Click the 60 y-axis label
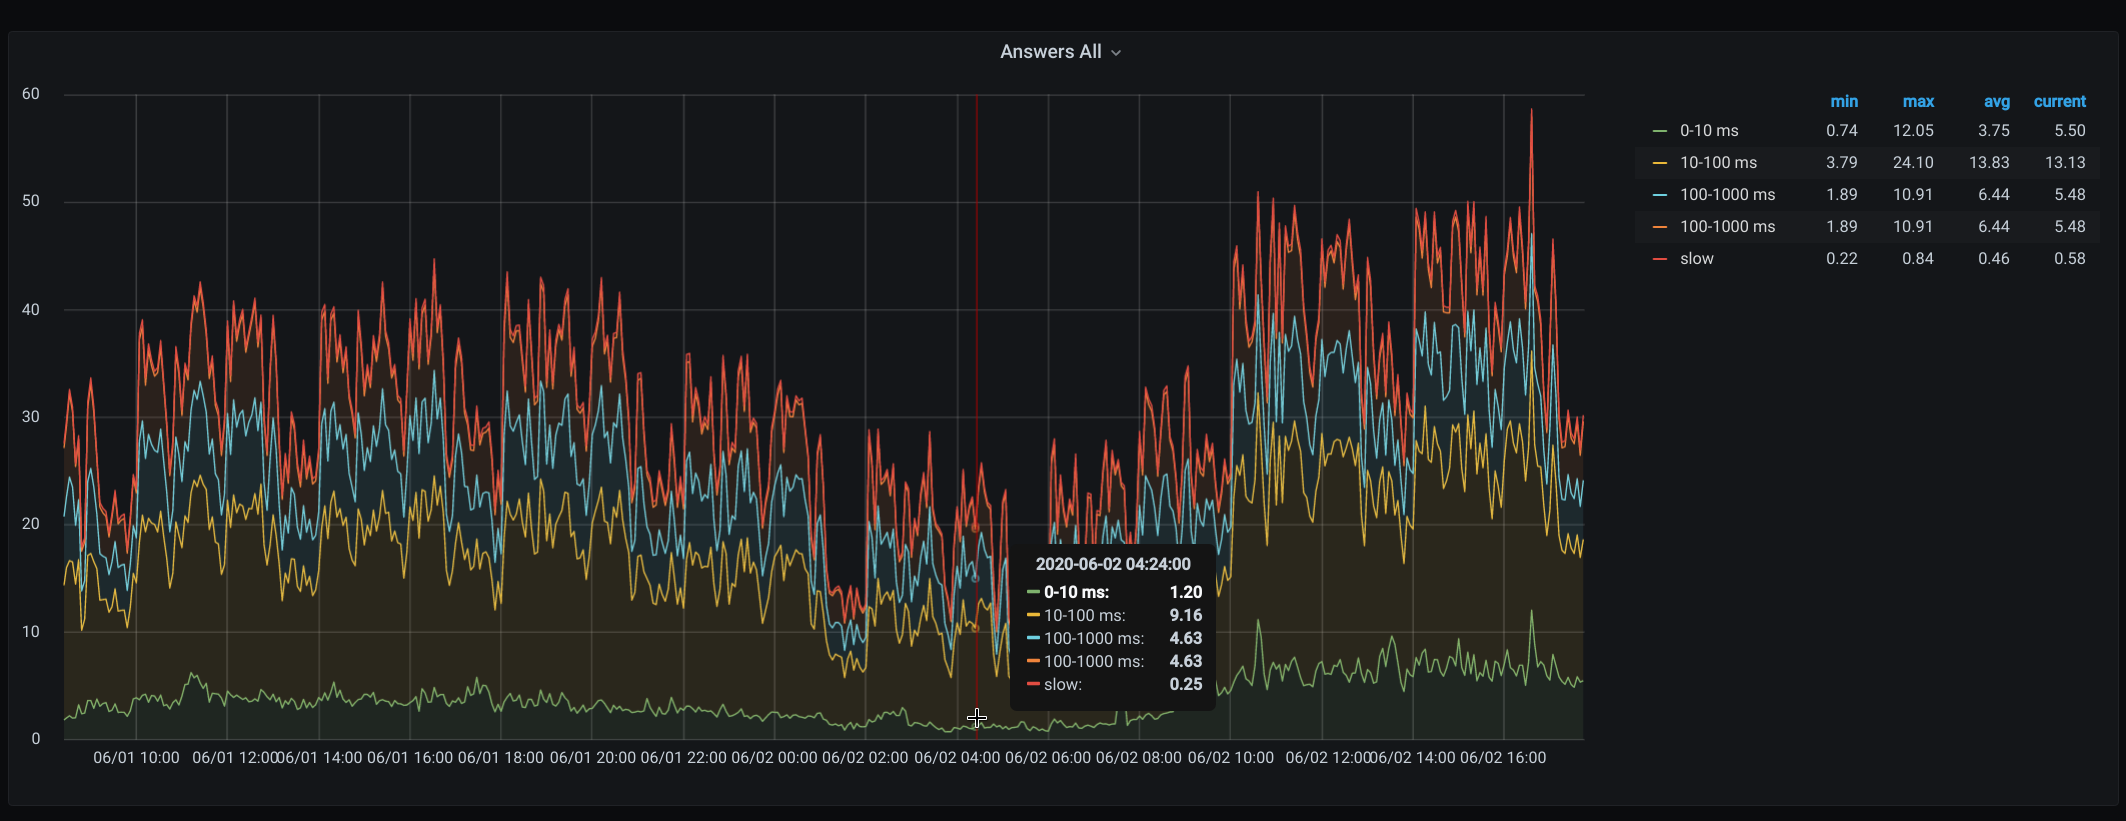Image resolution: width=2126 pixels, height=821 pixels. [x=31, y=94]
